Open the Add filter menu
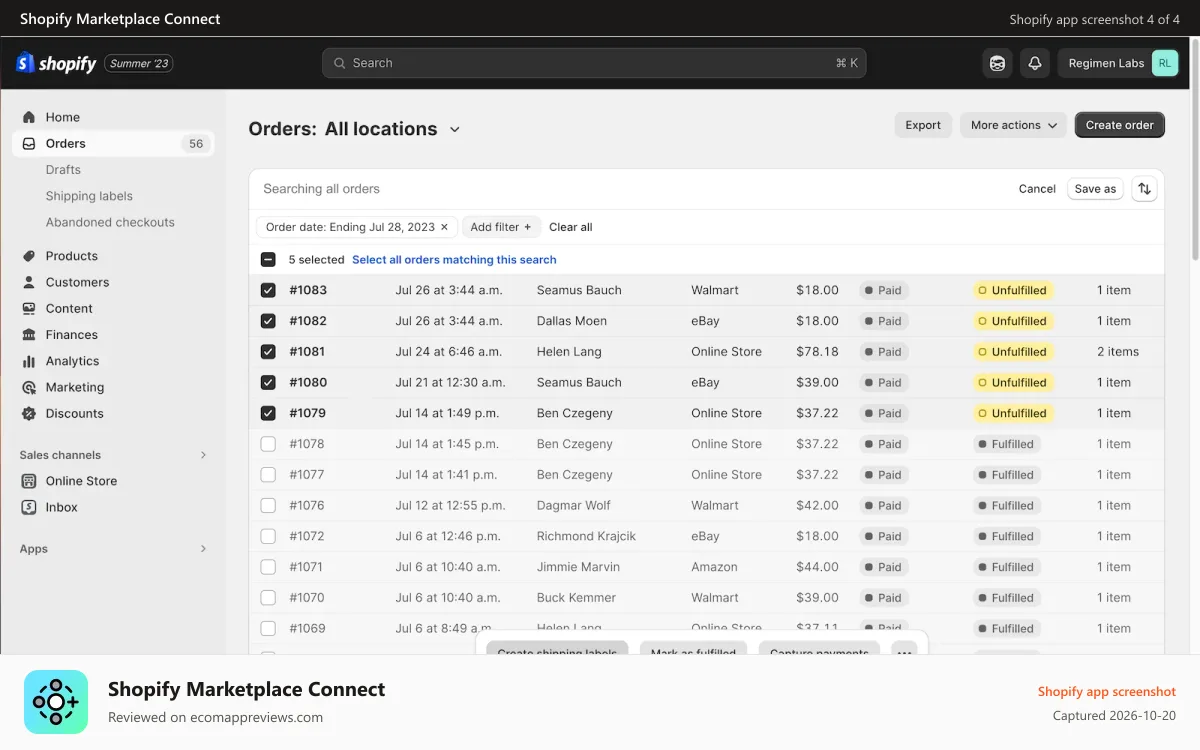This screenshot has width=1200, height=750. 501,227
